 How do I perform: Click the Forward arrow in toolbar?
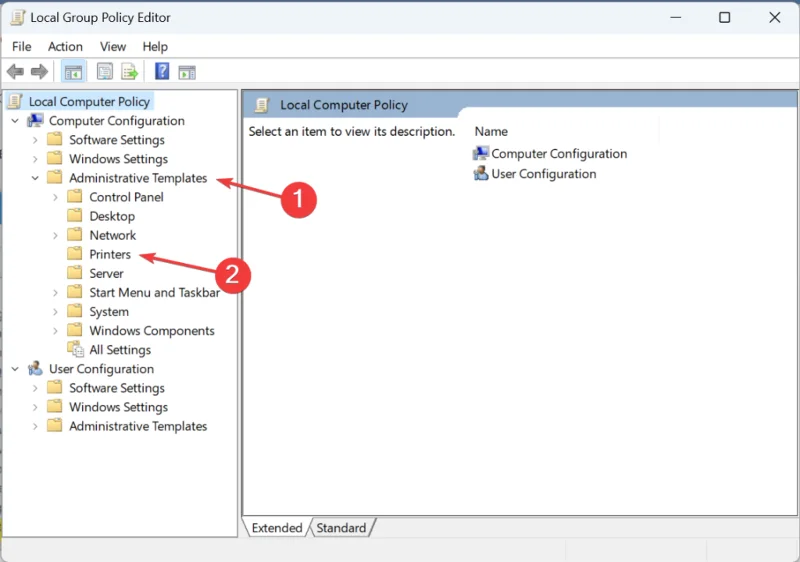point(39,71)
